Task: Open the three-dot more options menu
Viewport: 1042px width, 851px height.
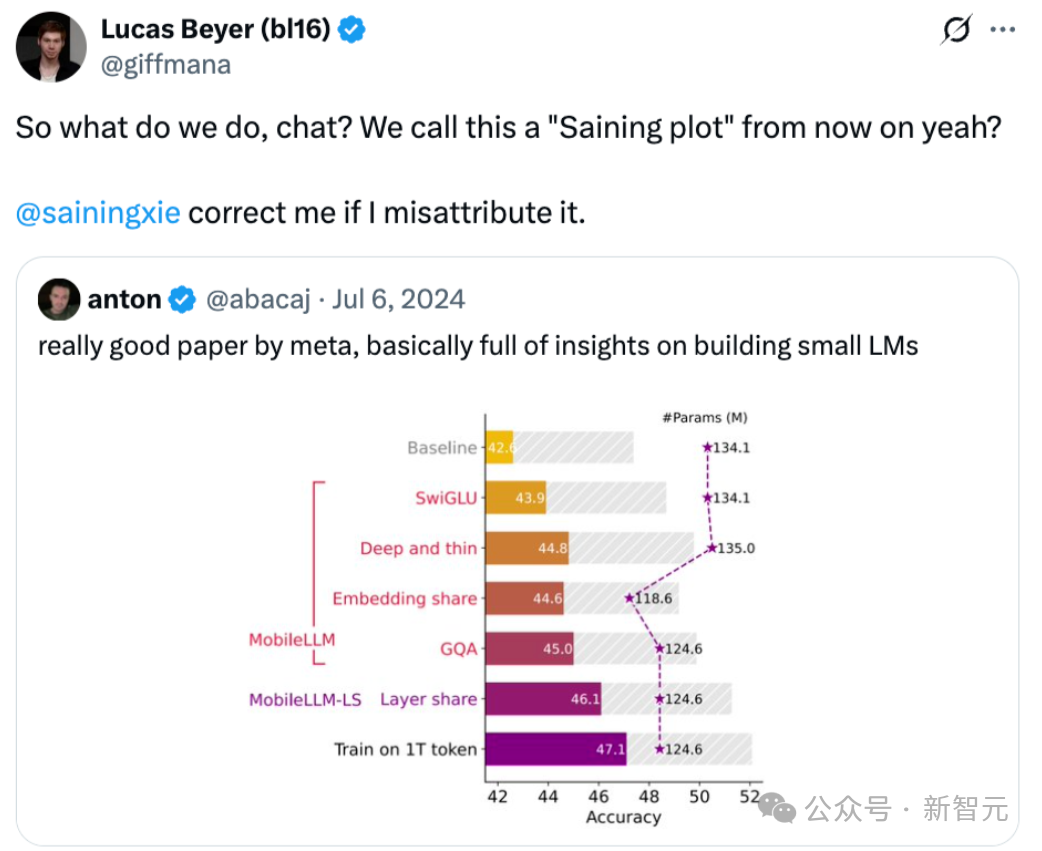Action: 1002,30
